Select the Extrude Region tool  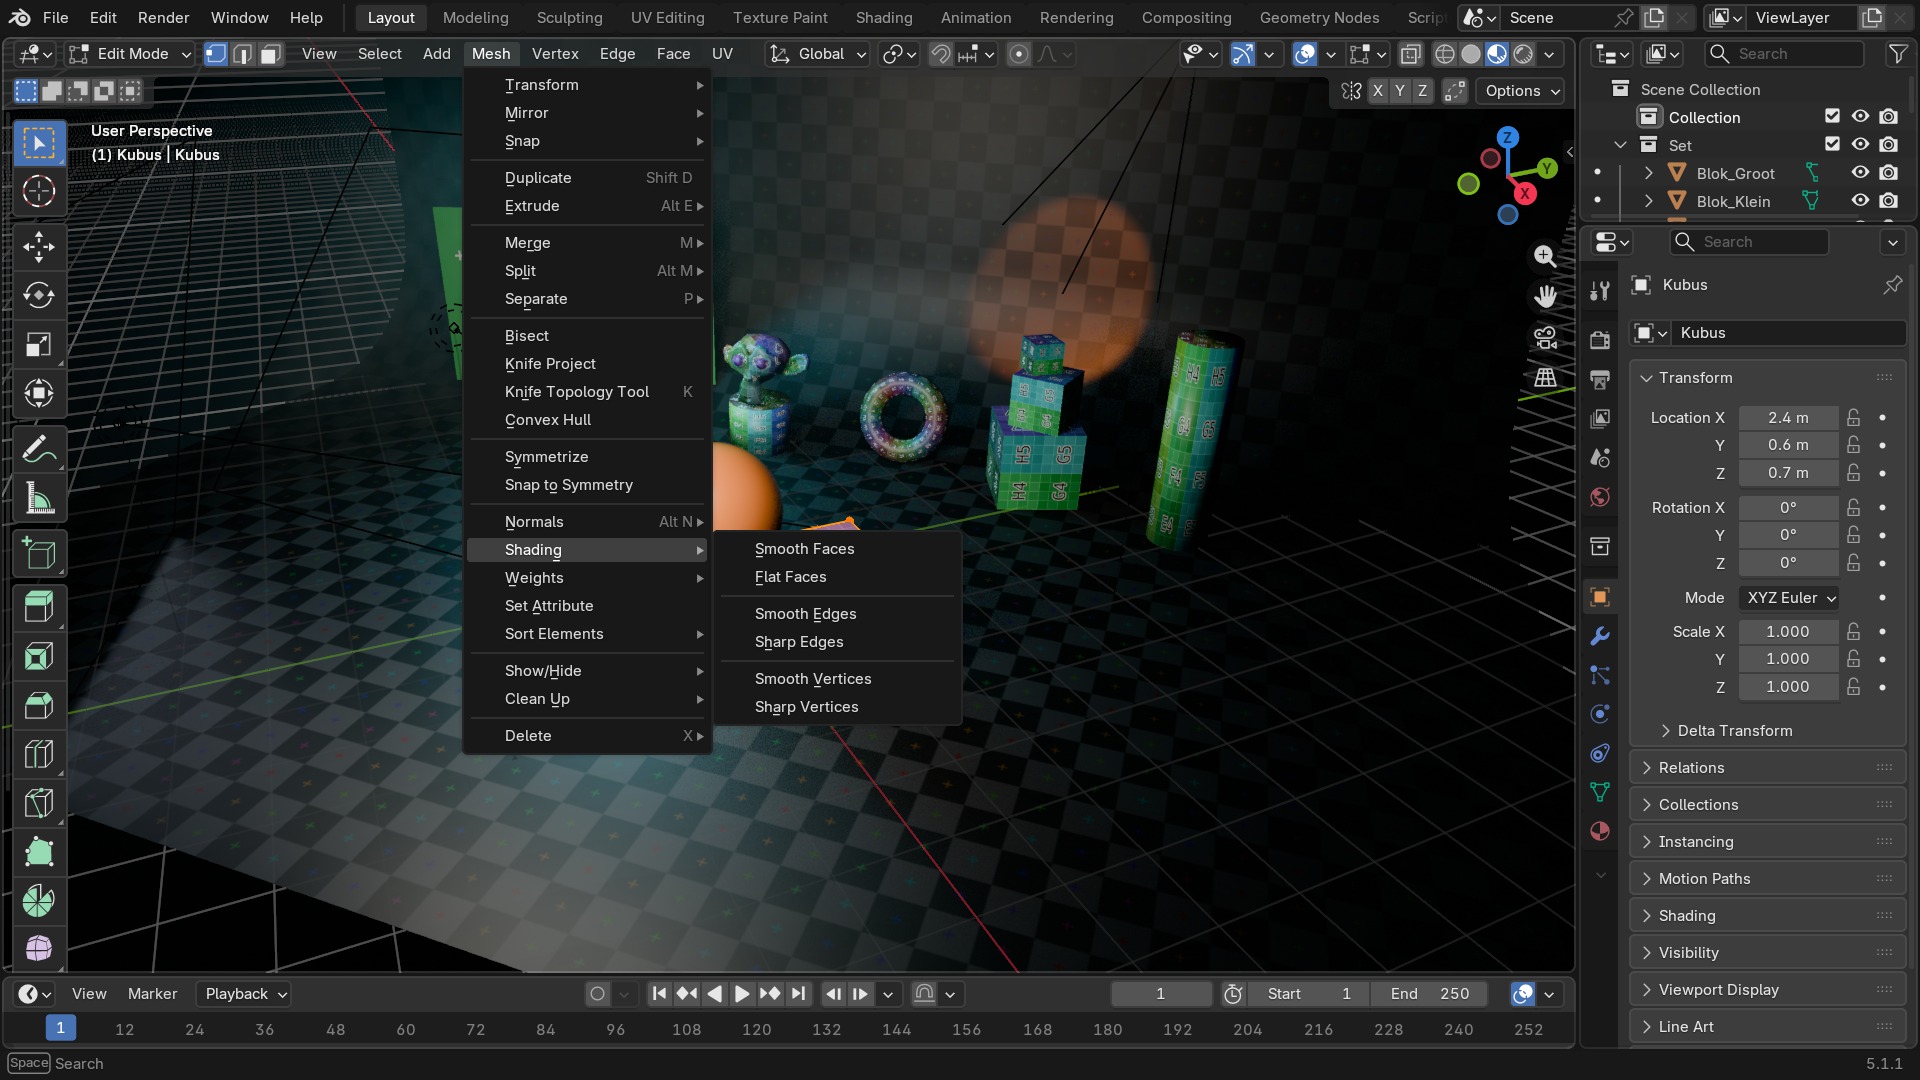pyautogui.click(x=39, y=608)
